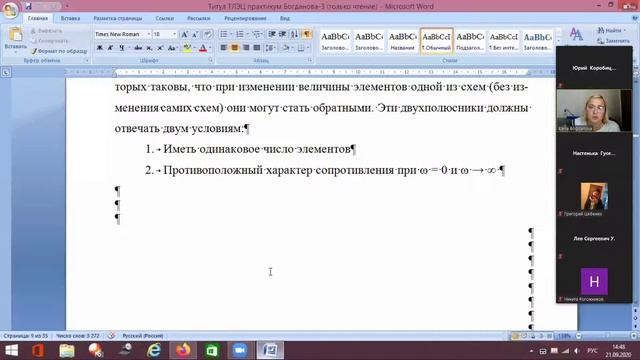This screenshot has height=360, width=640.
Task: Toggle Strikethrough formatting
Action: pos(138,48)
